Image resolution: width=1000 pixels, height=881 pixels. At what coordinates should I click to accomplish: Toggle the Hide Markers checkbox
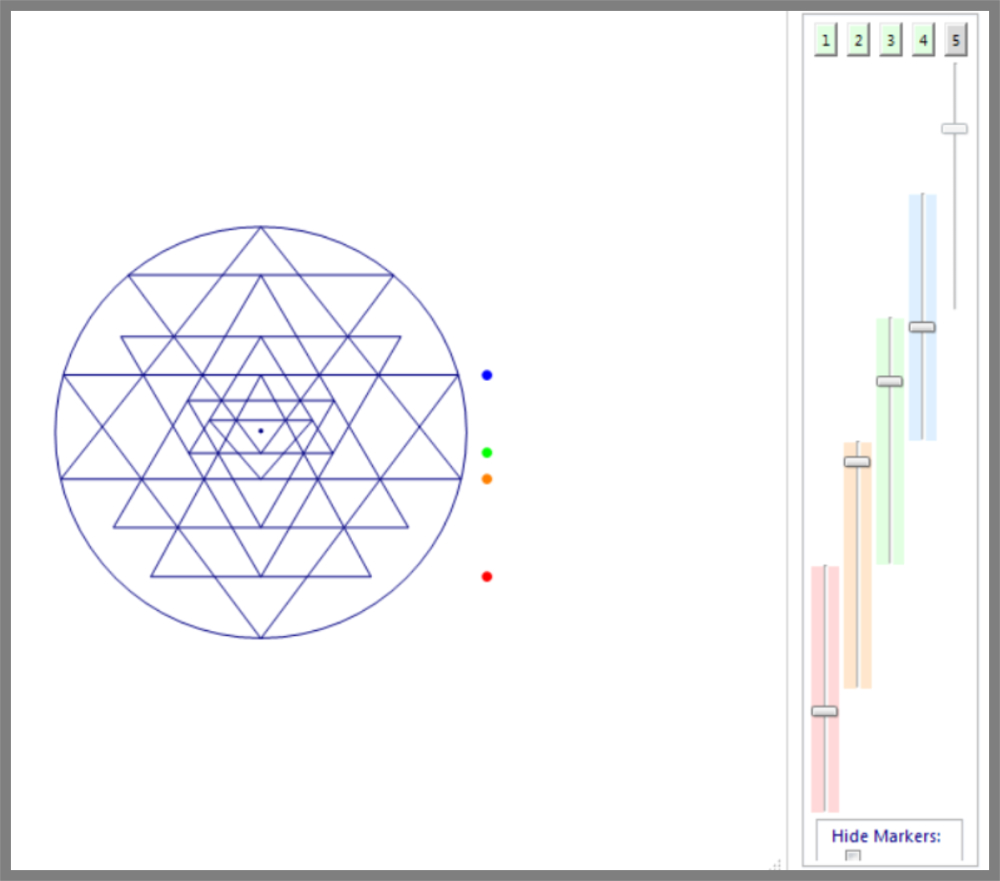853,856
